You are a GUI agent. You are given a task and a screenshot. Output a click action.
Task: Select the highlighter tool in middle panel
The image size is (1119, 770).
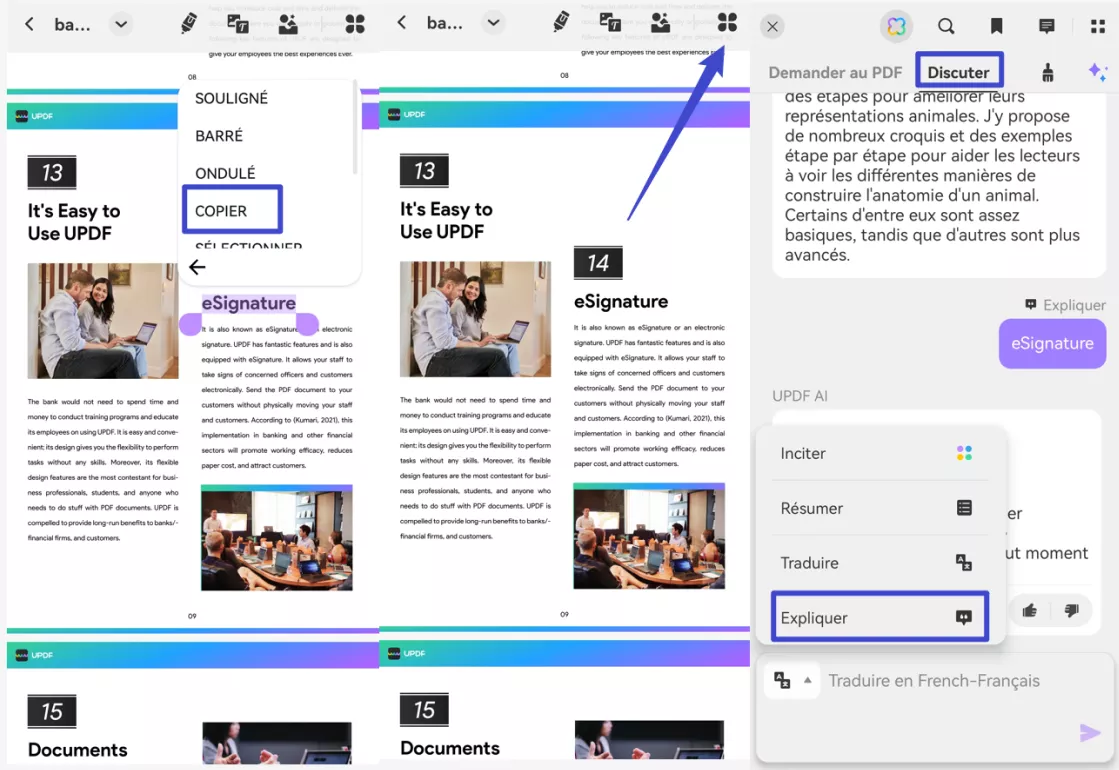pyautogui.click(x=561, y=21)
